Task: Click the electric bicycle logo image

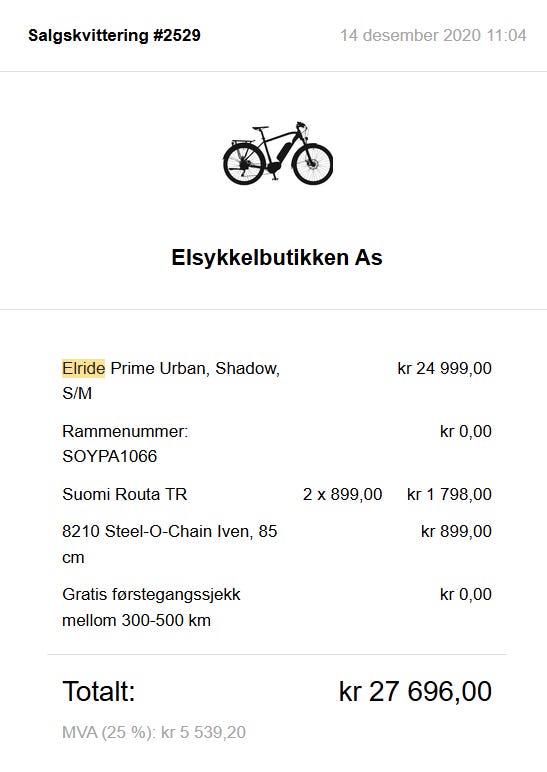Action: tap(278, 153)
